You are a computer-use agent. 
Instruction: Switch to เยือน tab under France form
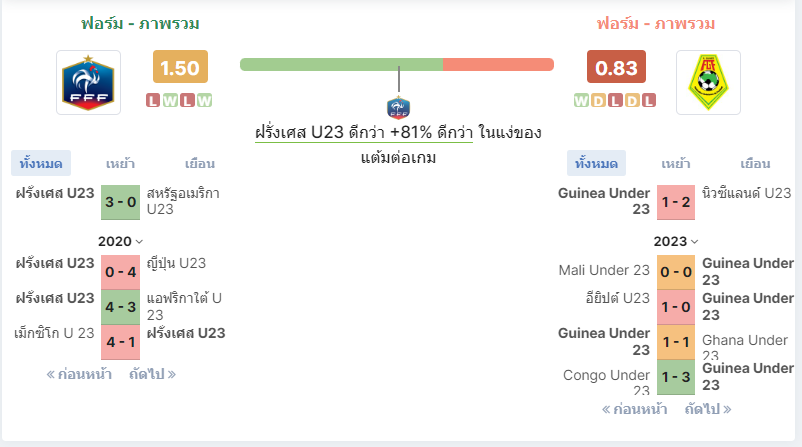(199, 164)
